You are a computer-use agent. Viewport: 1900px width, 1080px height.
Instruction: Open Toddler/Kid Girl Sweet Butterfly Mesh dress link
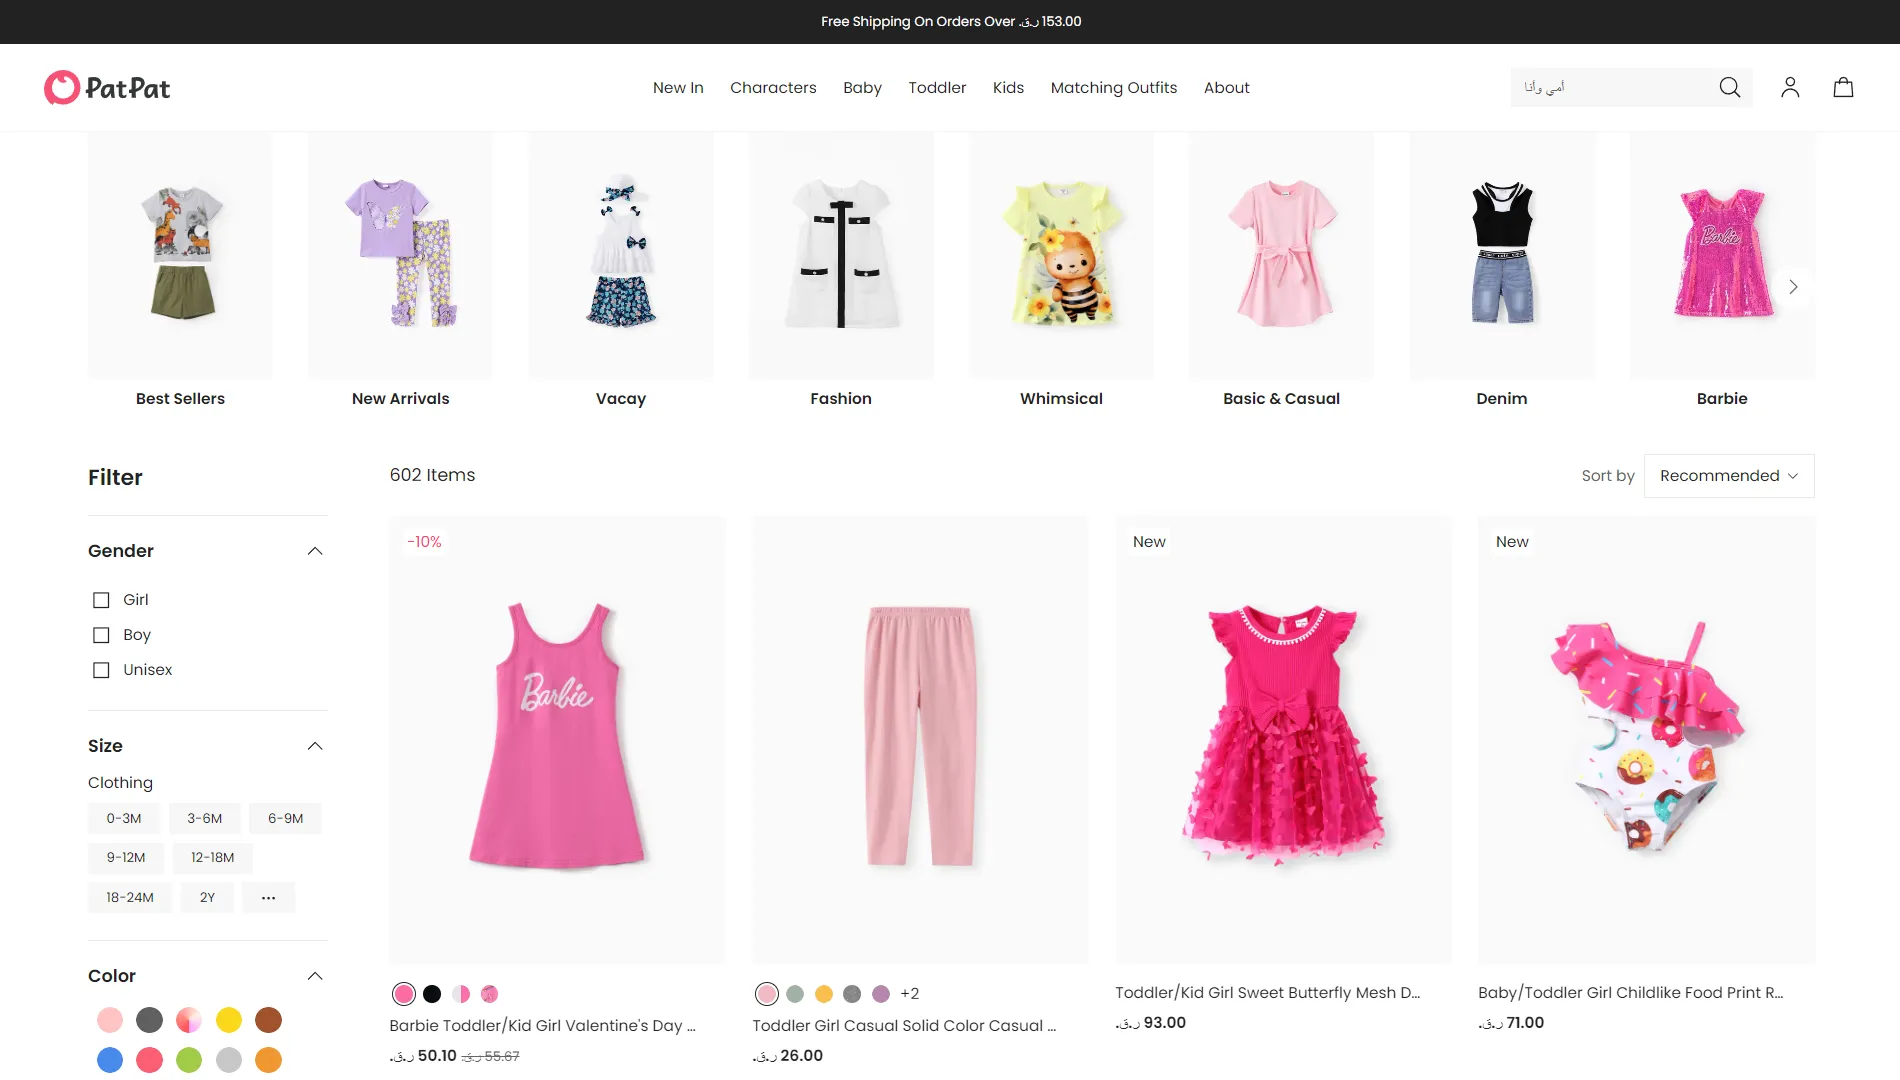[x=1267, y=993]
